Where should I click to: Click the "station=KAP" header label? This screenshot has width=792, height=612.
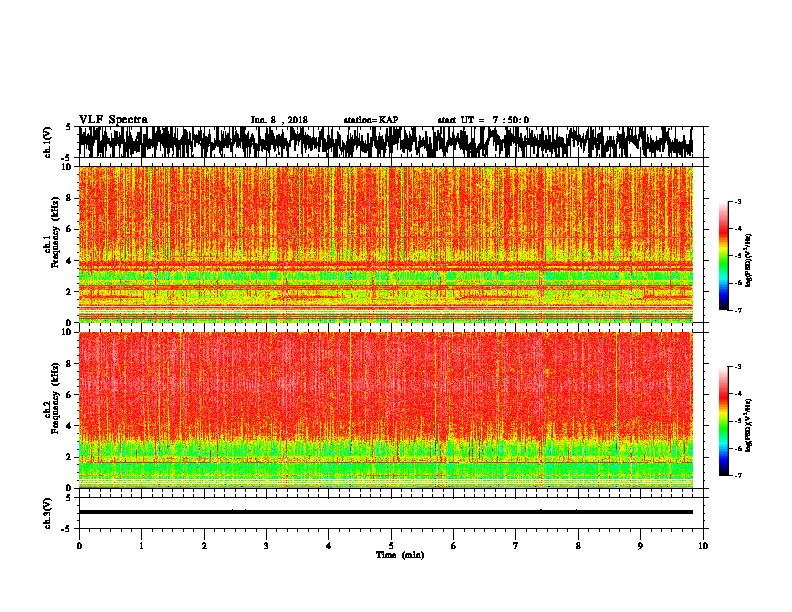371,120
